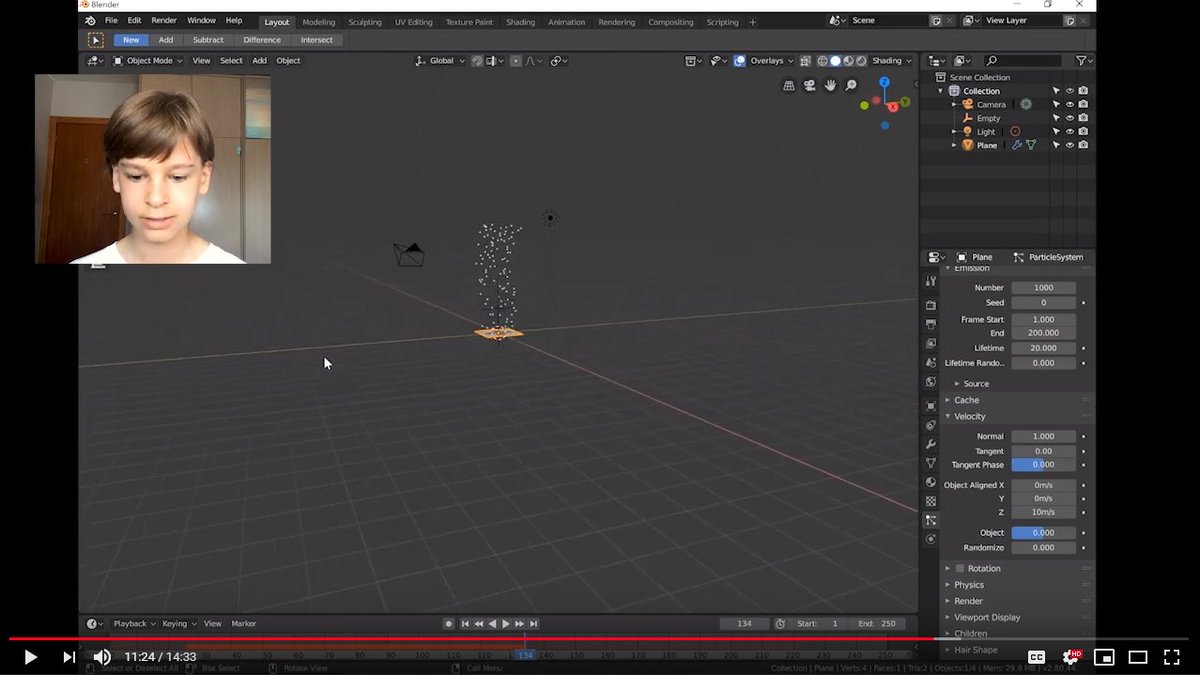Screen dimensions: 1200x675
Task: Click the green Y axis gizmo ball
Action: pos(905,102)
